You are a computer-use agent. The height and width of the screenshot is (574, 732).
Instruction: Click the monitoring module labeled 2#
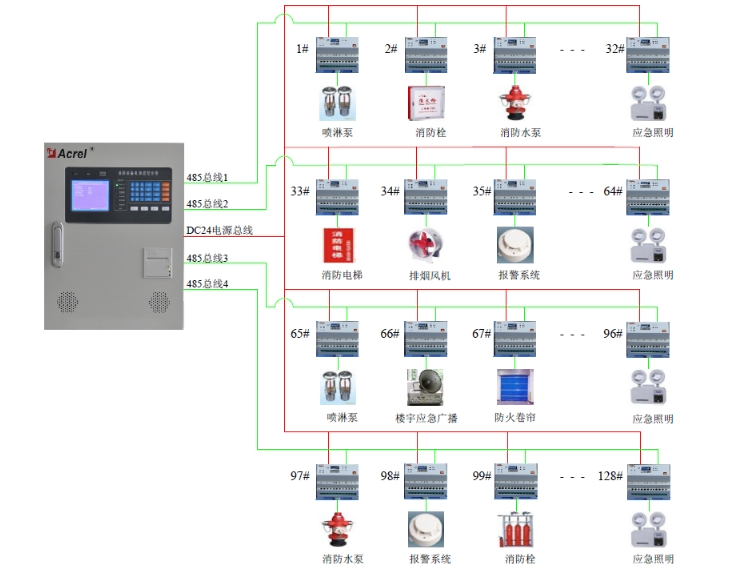(x=426, y=55)
